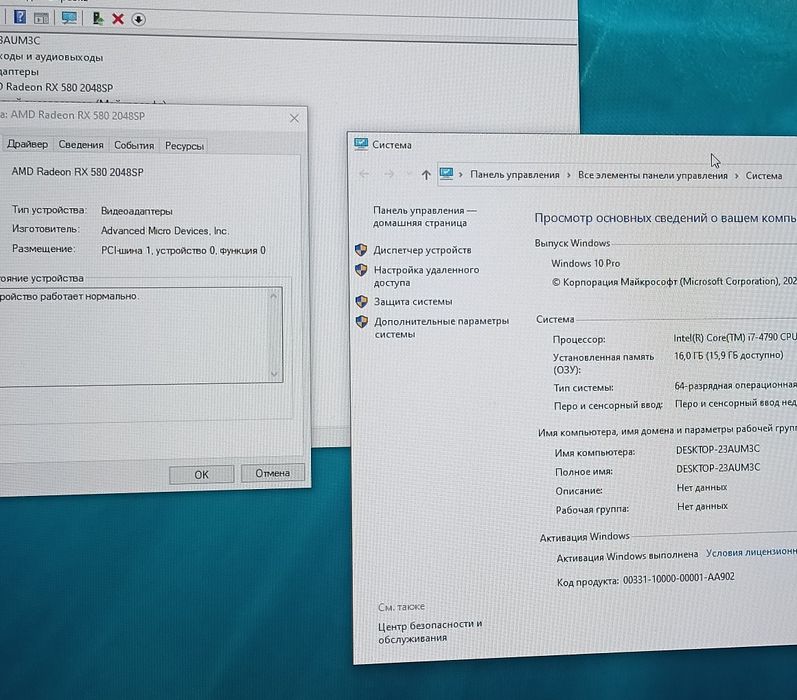Click the scan hardware monitor icon in toolbar
Screen dimensions: 797x700
[x=69, y=18]
